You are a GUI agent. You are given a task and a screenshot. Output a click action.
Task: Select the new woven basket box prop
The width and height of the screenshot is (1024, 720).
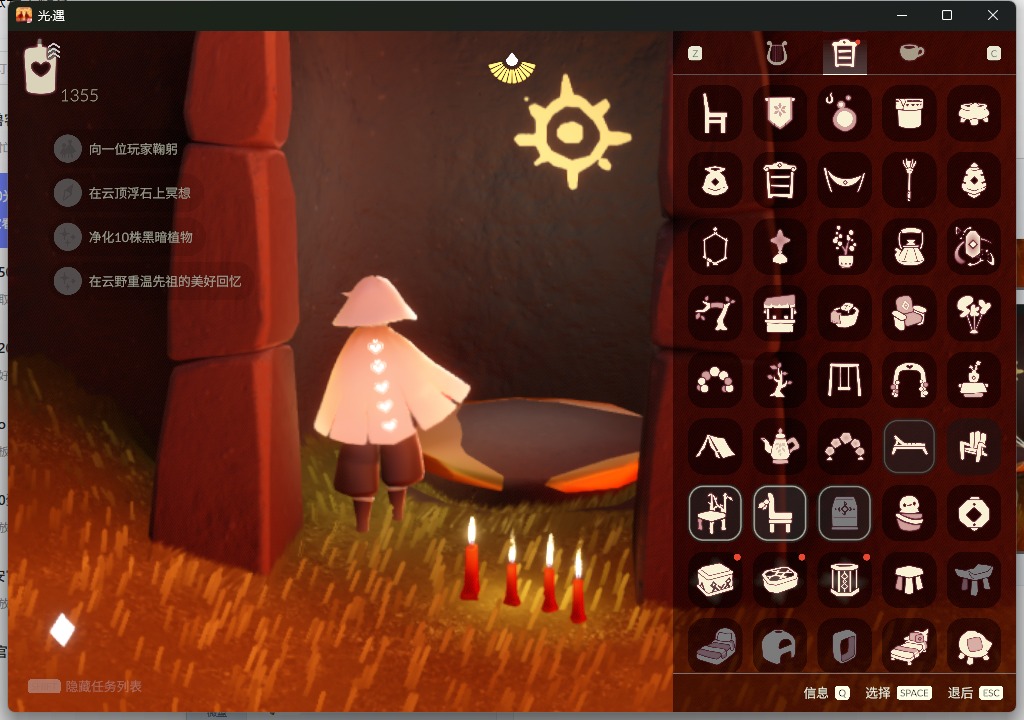[714, 580]
